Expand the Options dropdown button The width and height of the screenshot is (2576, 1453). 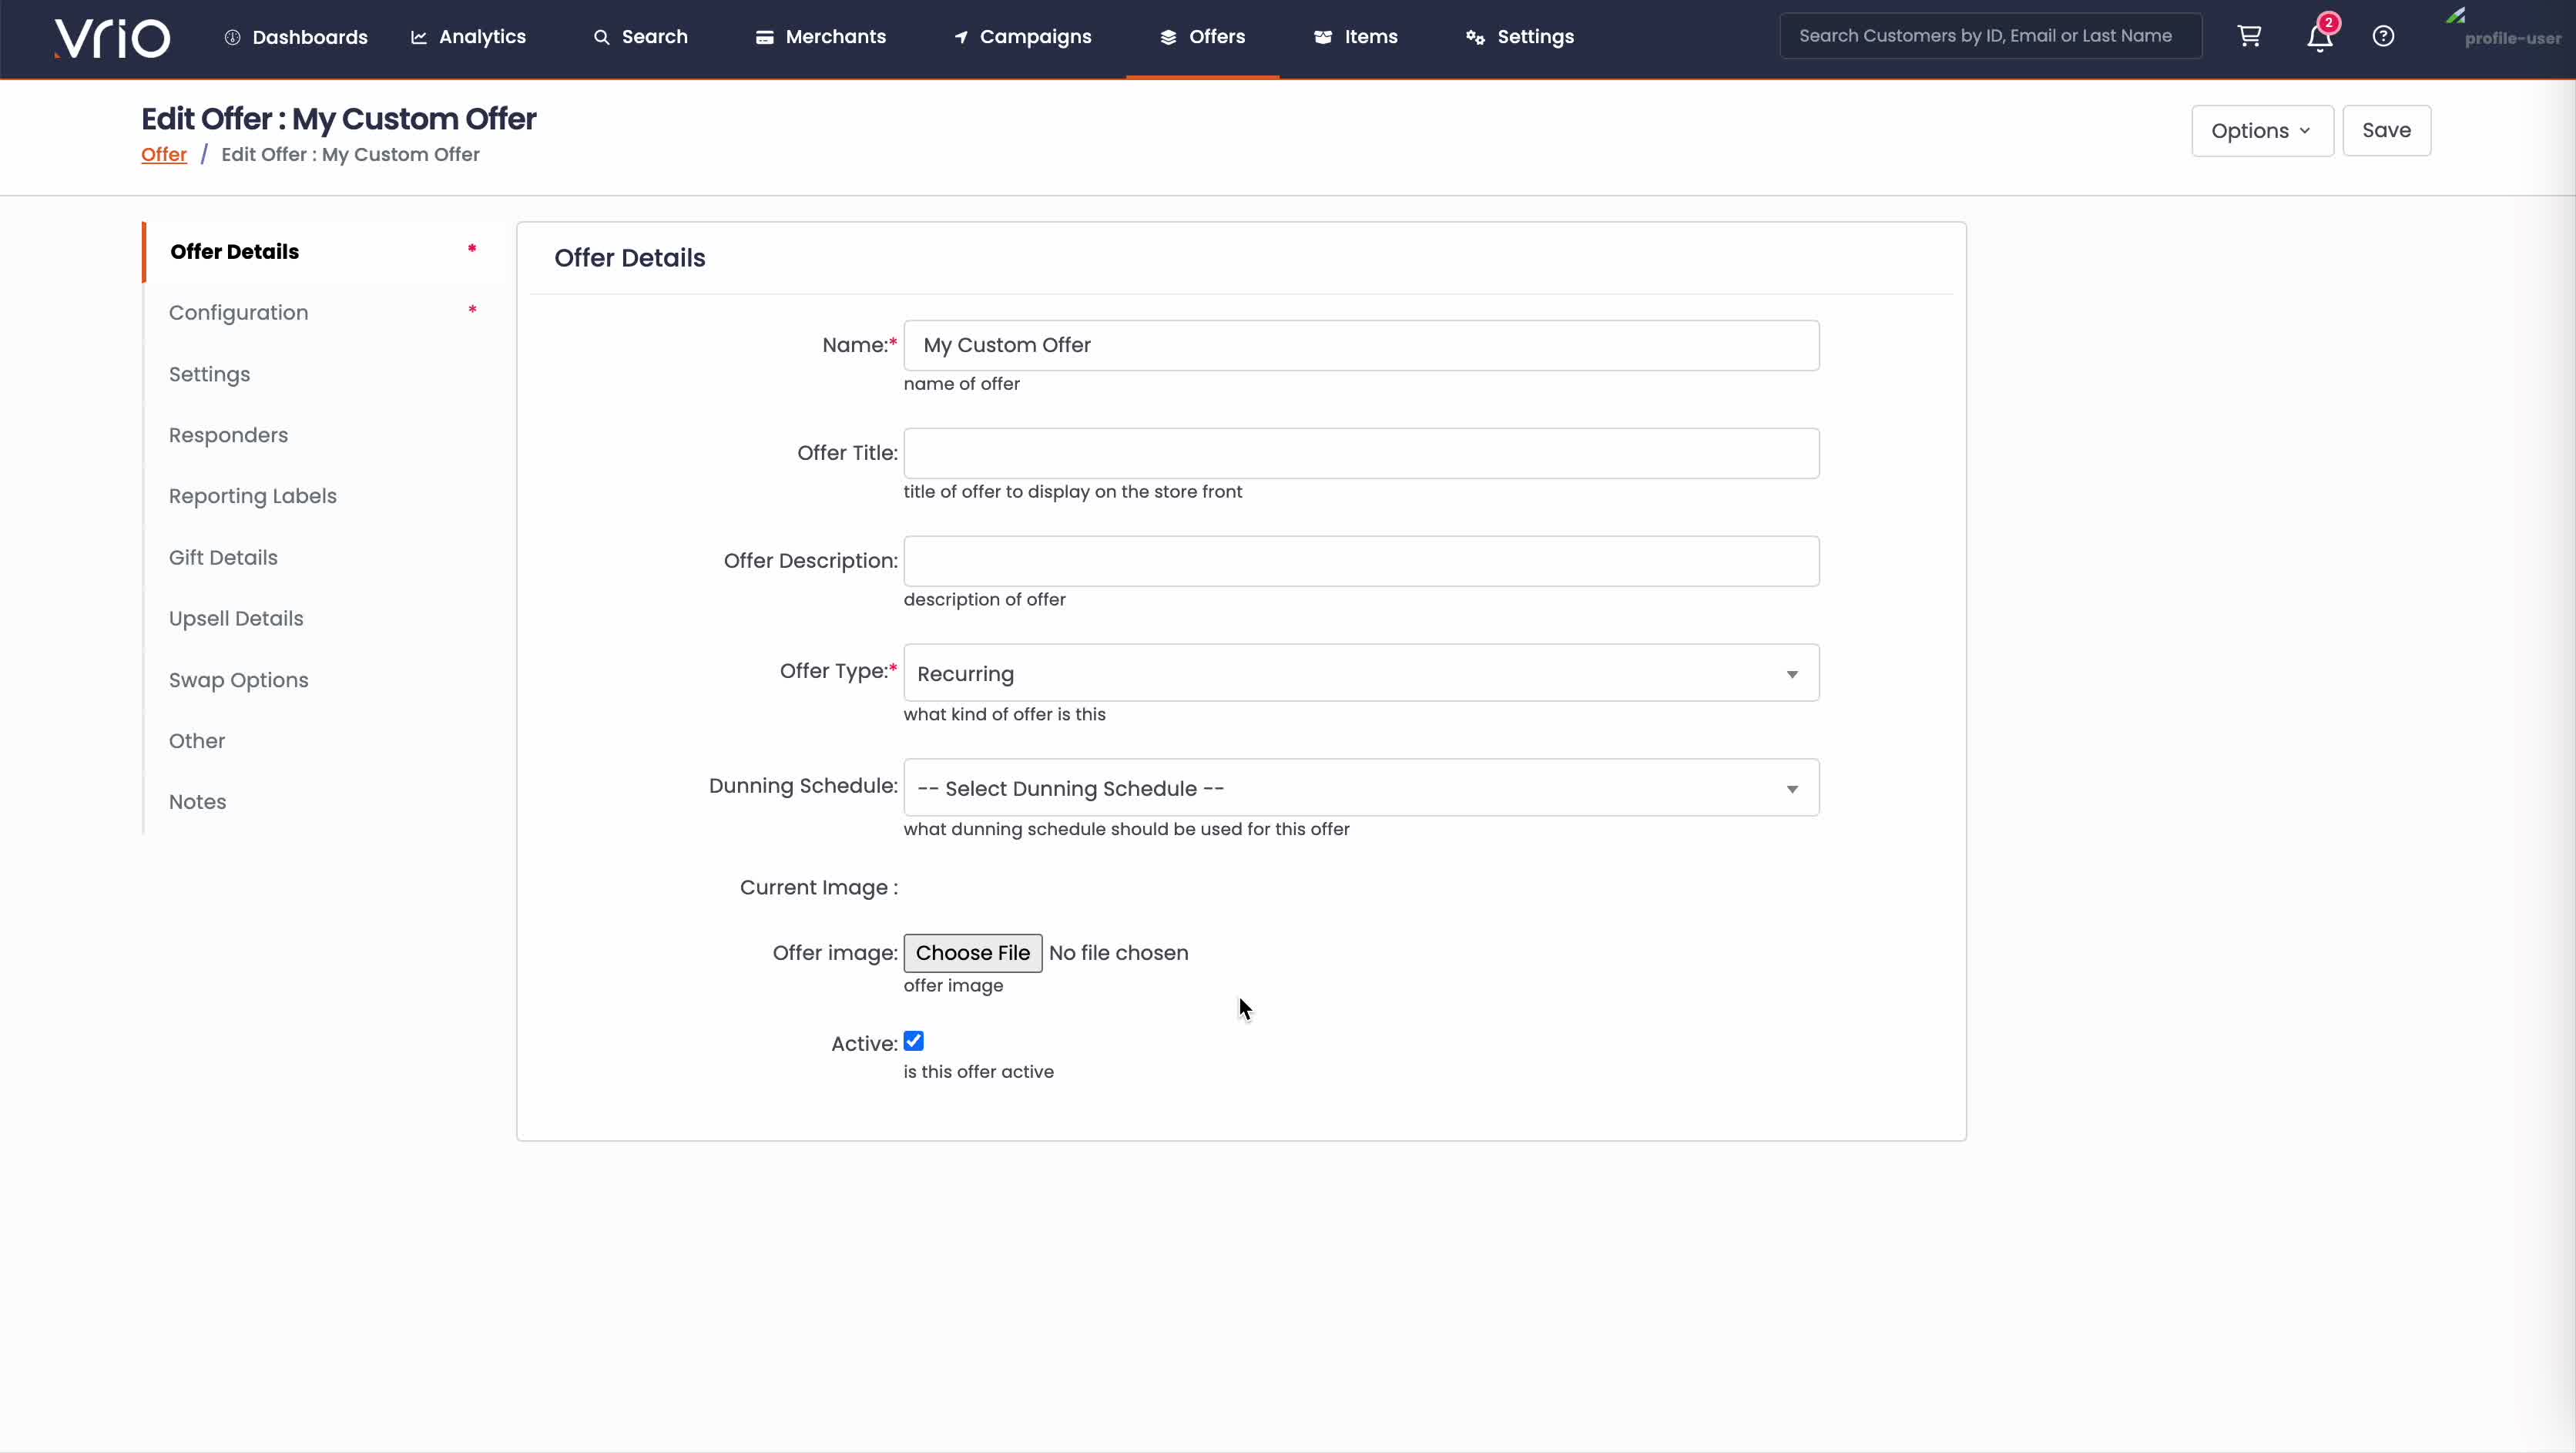click(2262, 131)
